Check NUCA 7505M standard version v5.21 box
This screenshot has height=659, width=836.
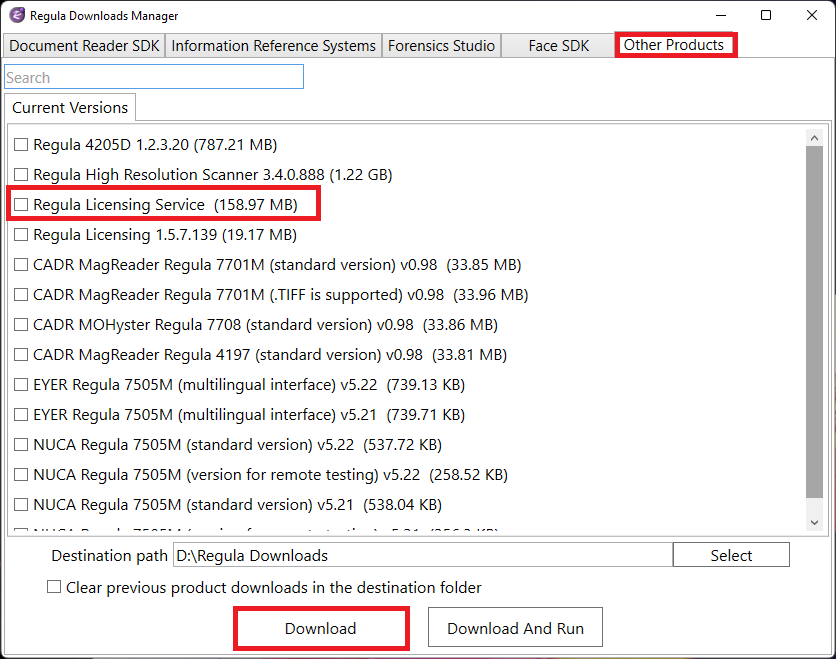[x=21, y=504]
